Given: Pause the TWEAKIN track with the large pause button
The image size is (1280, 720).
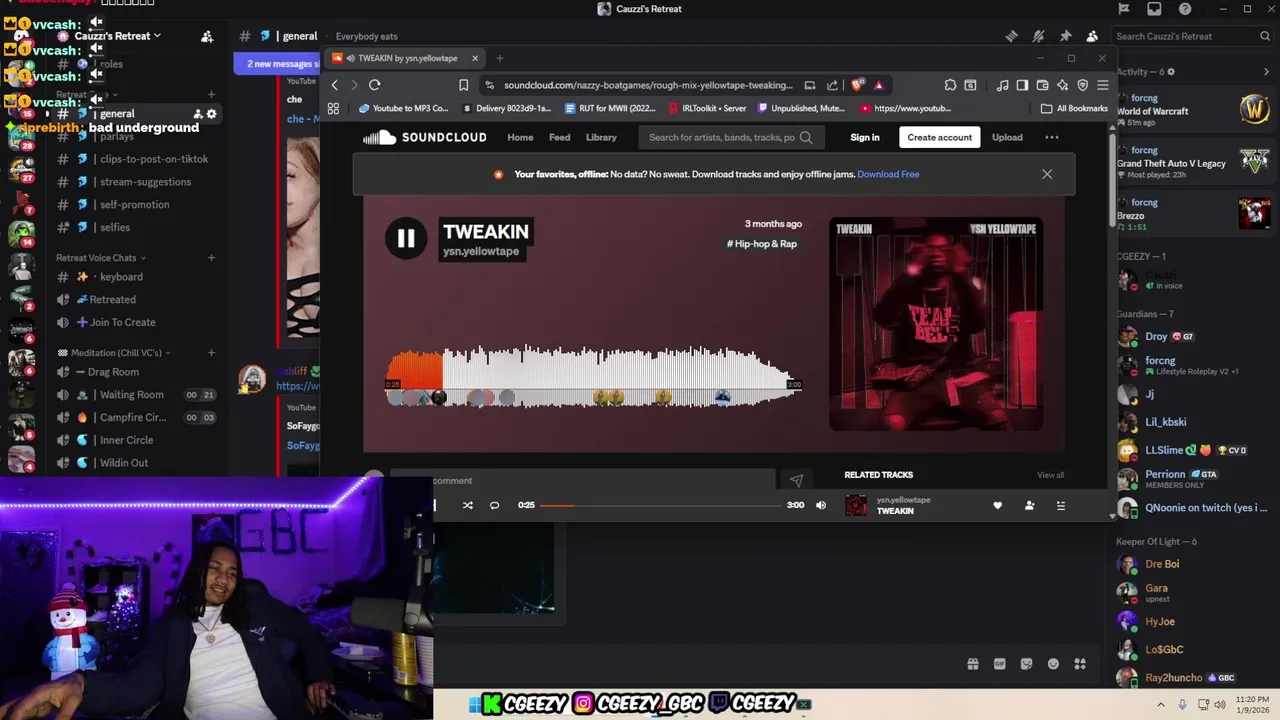Looking at the screenshot, I should (406, 238).
